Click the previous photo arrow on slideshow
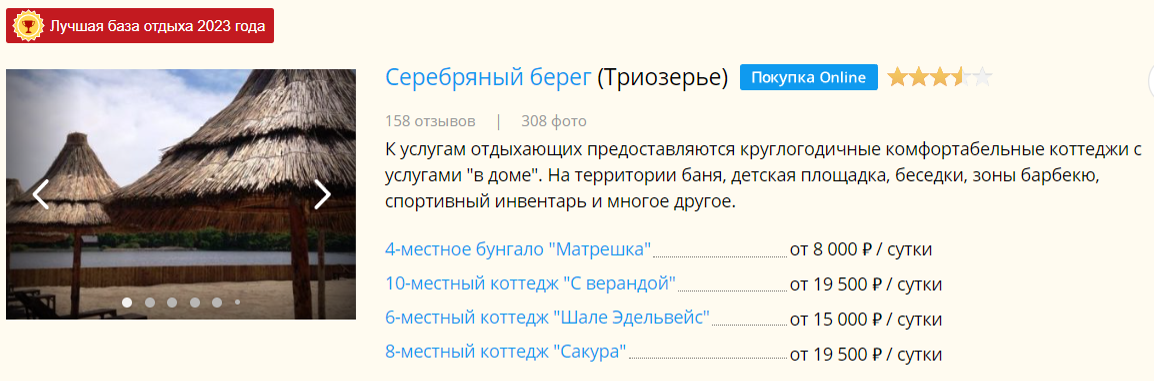 pos(40,195)
